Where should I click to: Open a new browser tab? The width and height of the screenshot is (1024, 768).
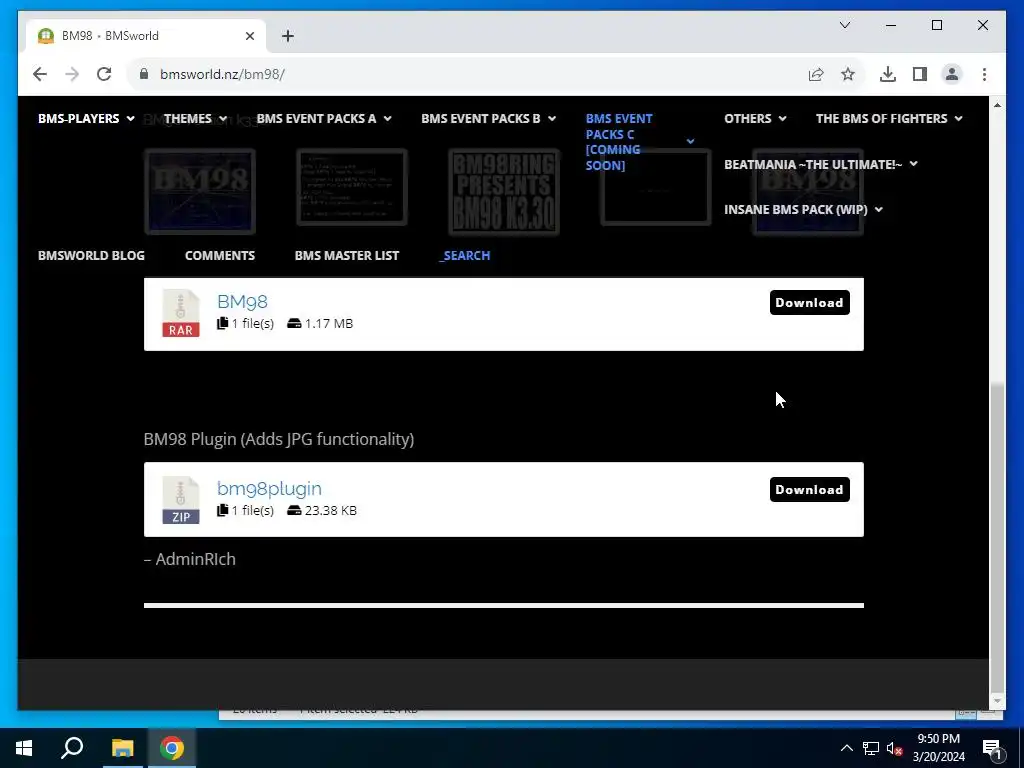point(288,36)
